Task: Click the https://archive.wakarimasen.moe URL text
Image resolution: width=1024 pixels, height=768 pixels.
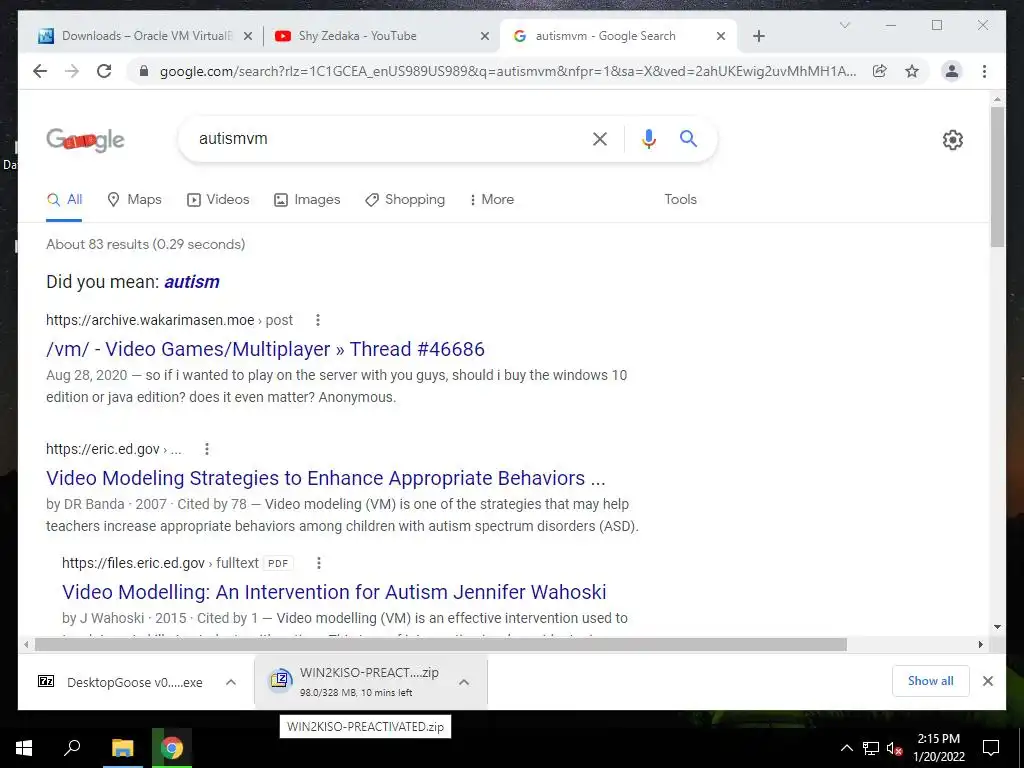Action: point(150,320)
